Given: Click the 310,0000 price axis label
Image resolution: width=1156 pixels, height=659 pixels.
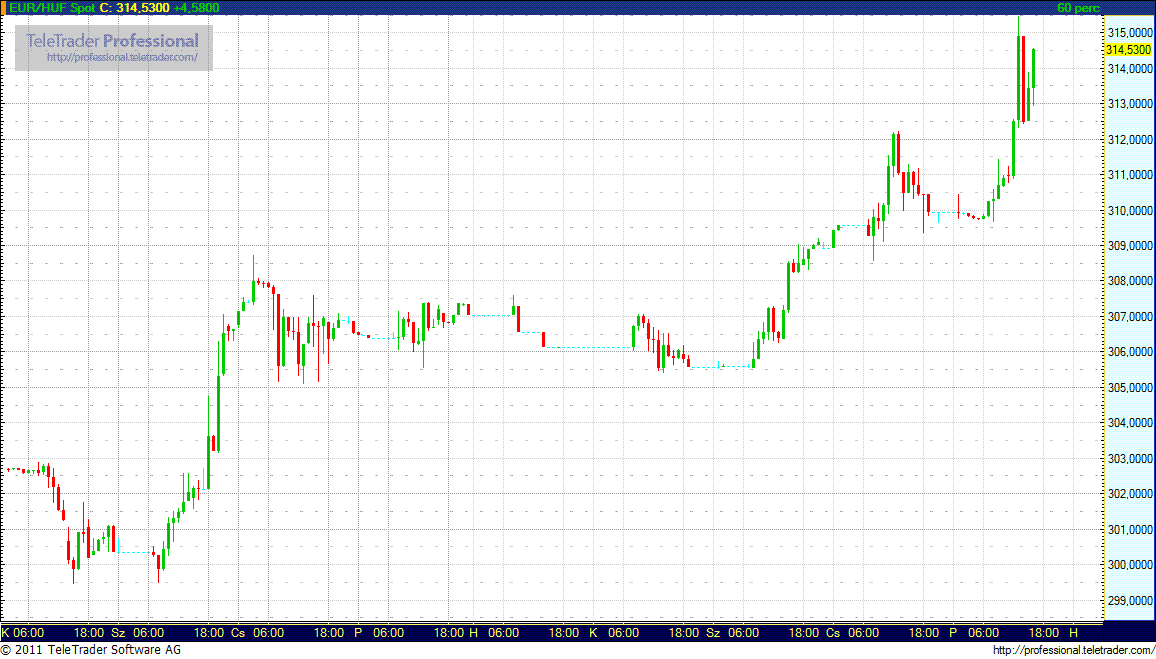Looking at the screenshot, I should [1129, 211].
